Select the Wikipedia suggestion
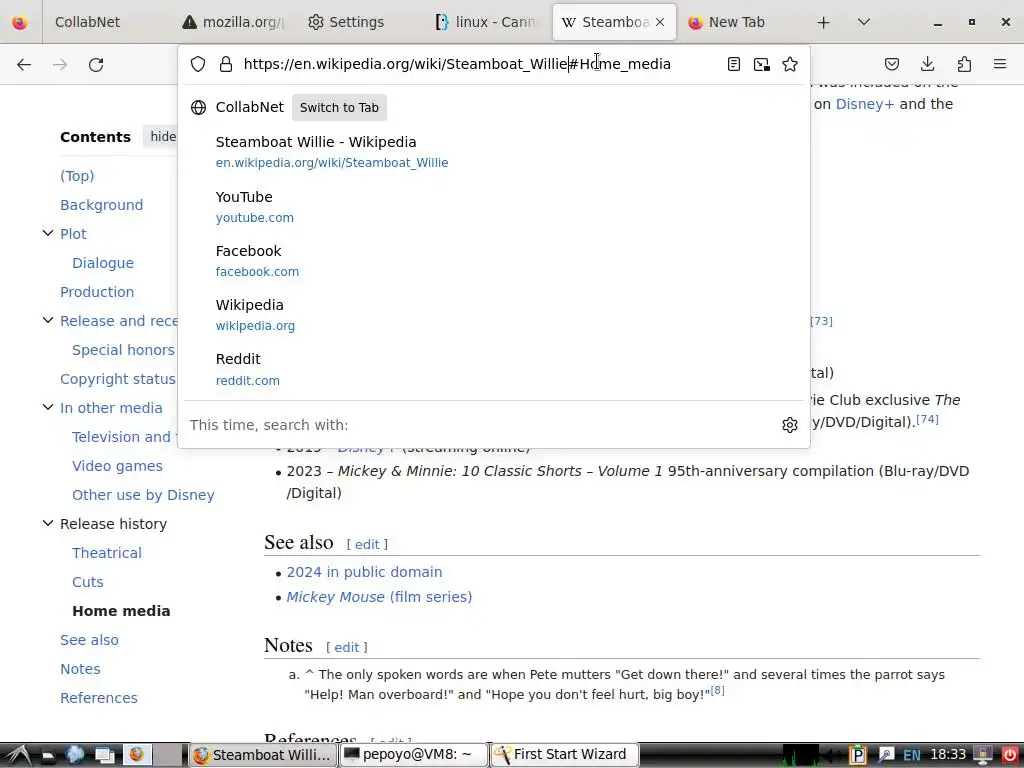This screenshot has width=1024, height=768. (x=494, y=315)
